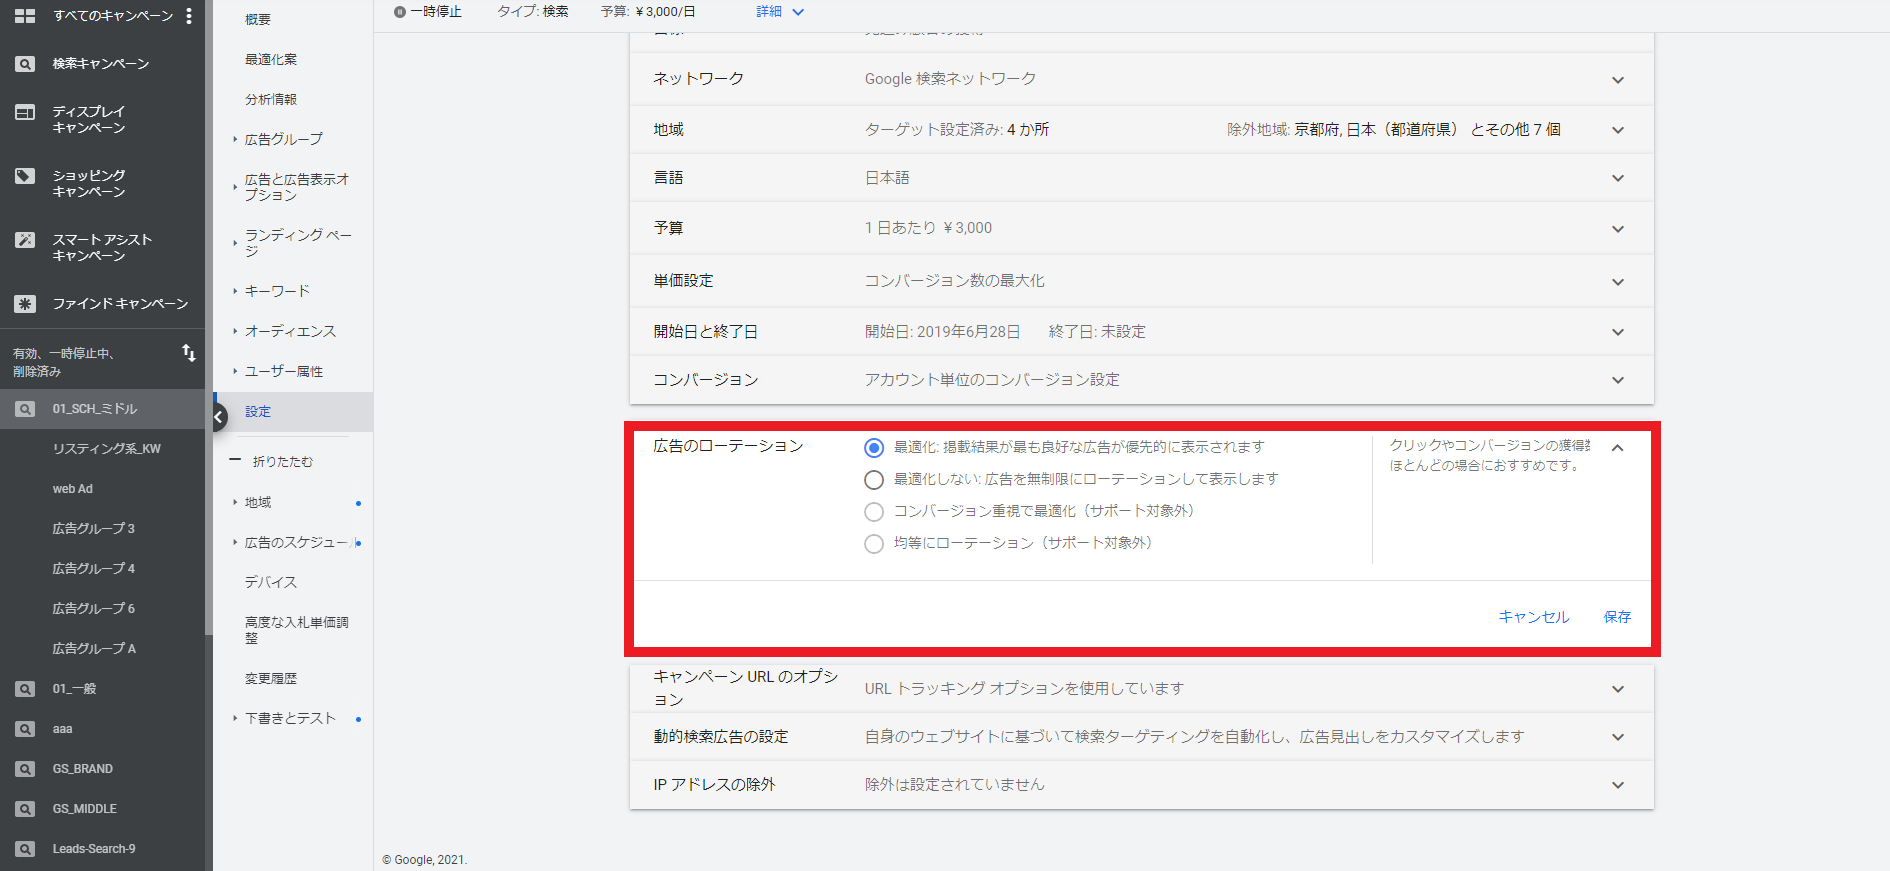This screenshot has width=1890, height=871.
Task: Open the three-dot menu beside すべてのキャンペーン
Action: (x=189, y=16)
